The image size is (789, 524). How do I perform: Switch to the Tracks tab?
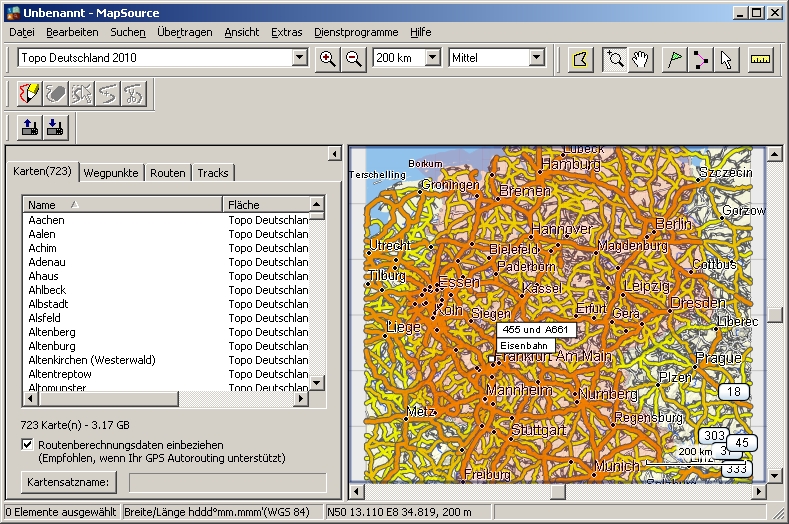coord(213,173)
